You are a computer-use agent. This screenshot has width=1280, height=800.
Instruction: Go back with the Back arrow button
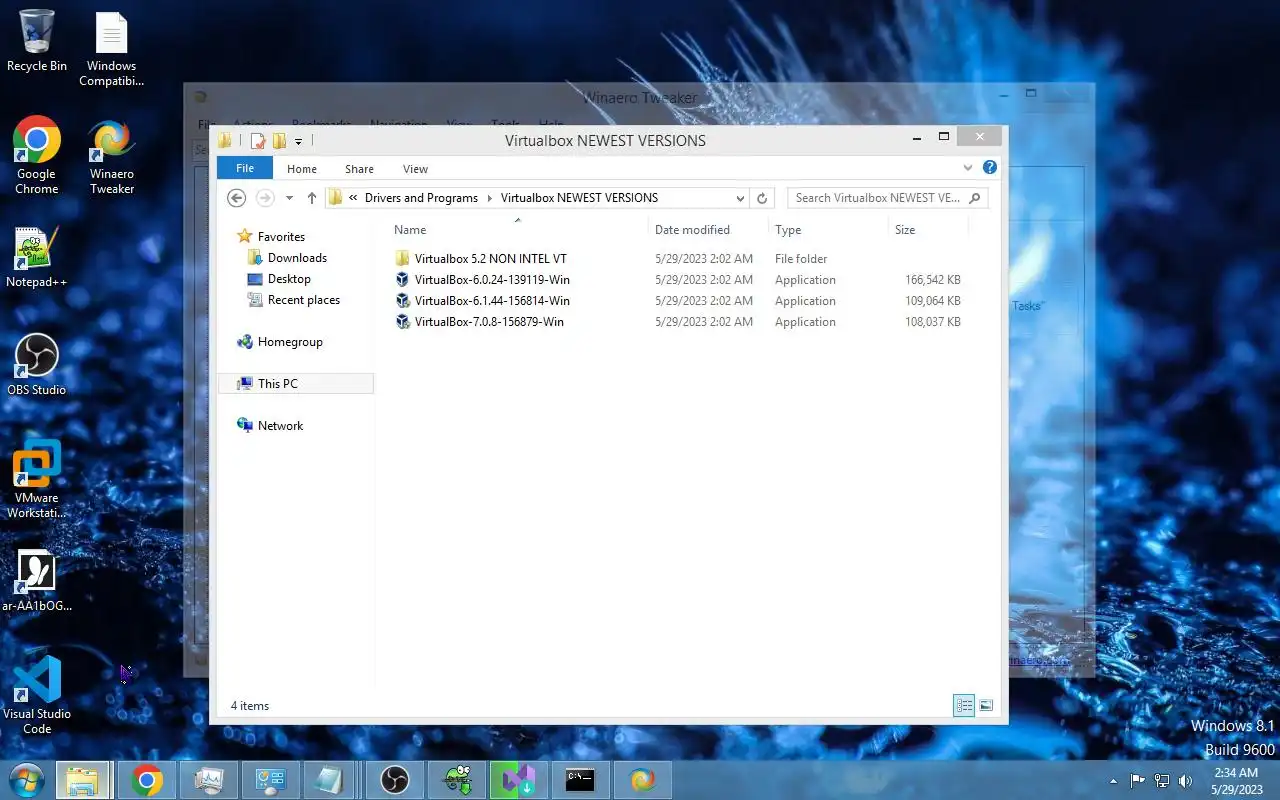click(237, 198)
